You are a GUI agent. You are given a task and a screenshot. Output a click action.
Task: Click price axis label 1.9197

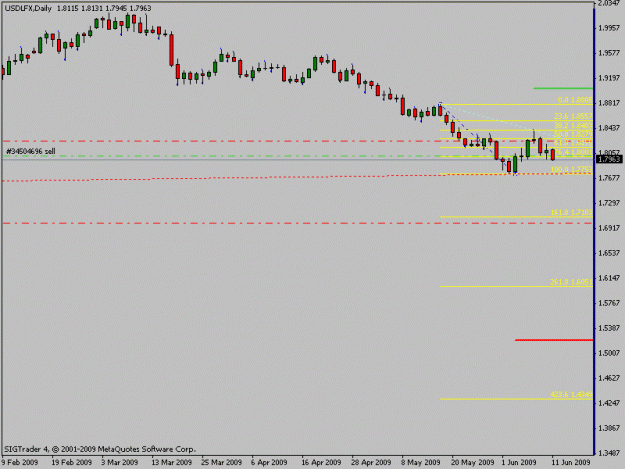tap(610, 78)
